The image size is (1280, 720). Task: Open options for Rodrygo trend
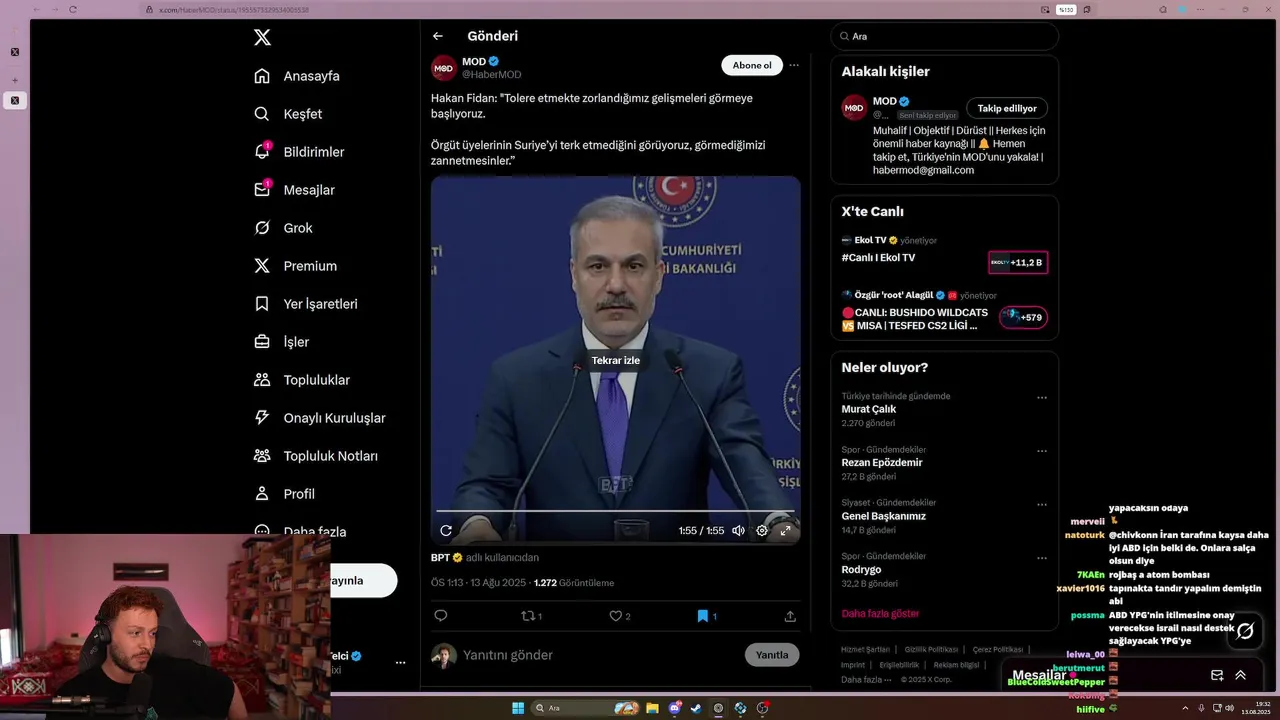click(x=1042, y=558)
